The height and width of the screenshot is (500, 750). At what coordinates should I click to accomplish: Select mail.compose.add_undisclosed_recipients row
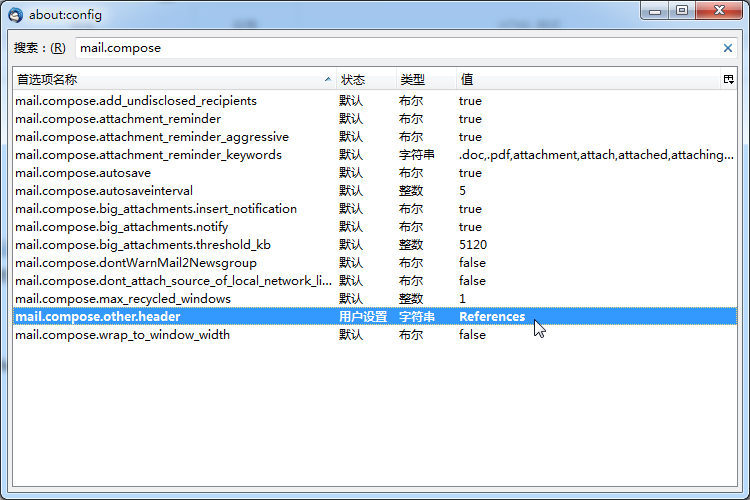pos(375,101)
